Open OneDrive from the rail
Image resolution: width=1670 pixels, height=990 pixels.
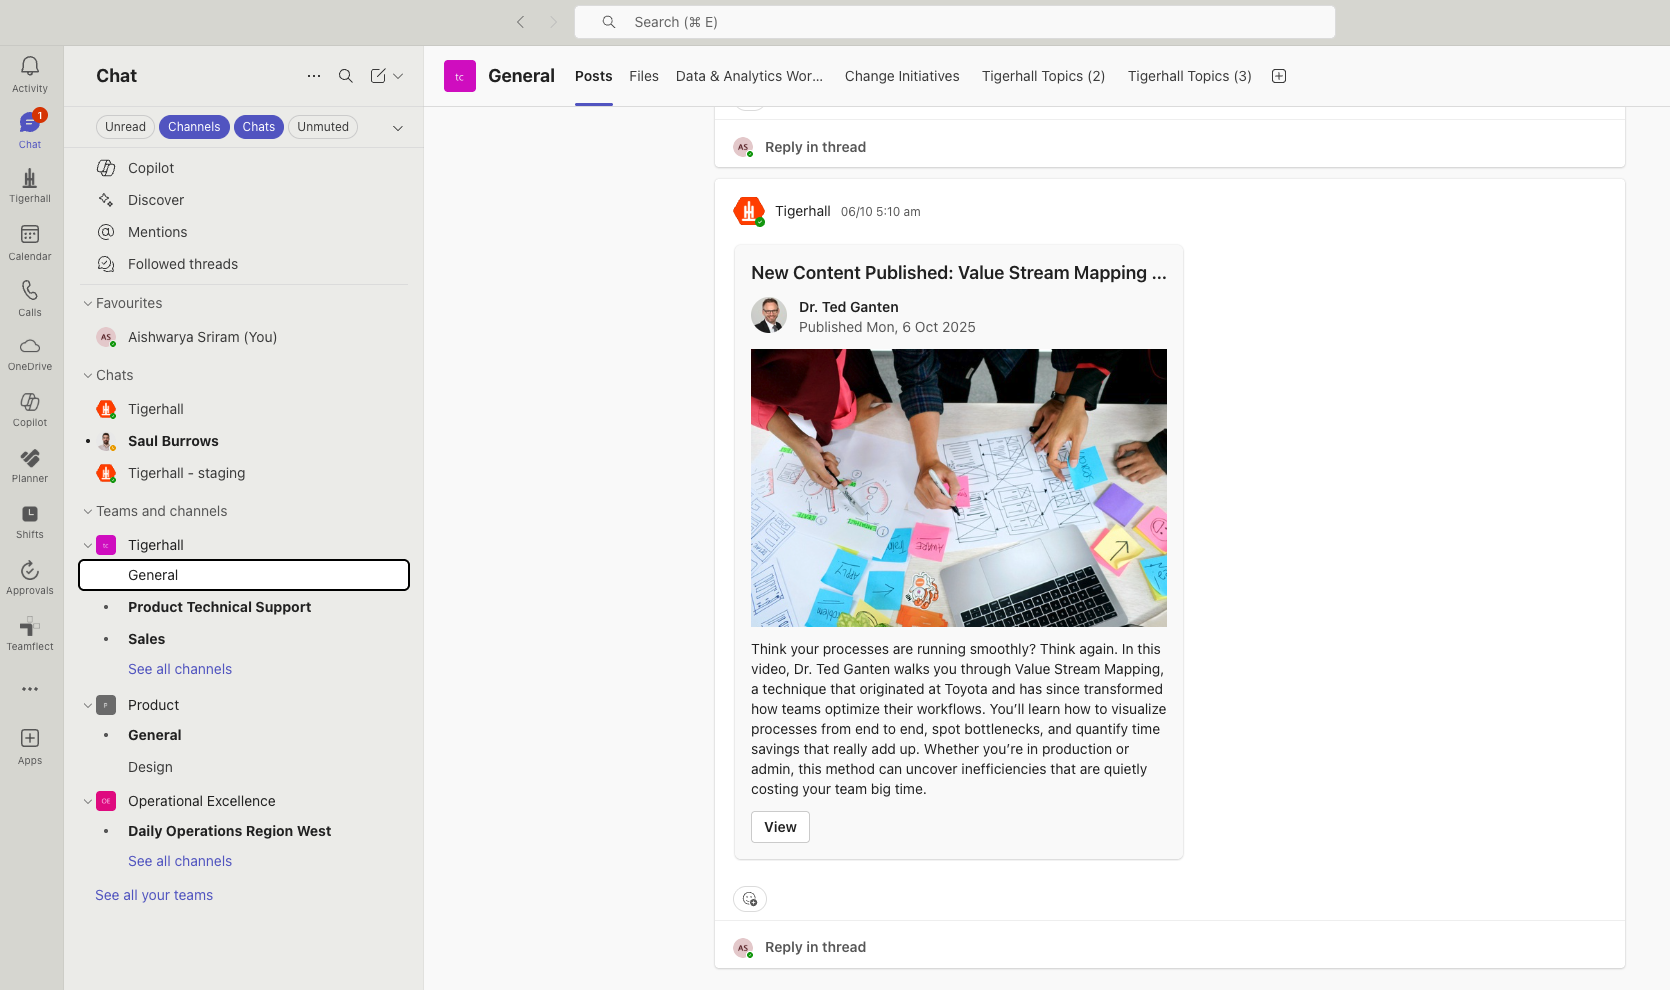30,354
